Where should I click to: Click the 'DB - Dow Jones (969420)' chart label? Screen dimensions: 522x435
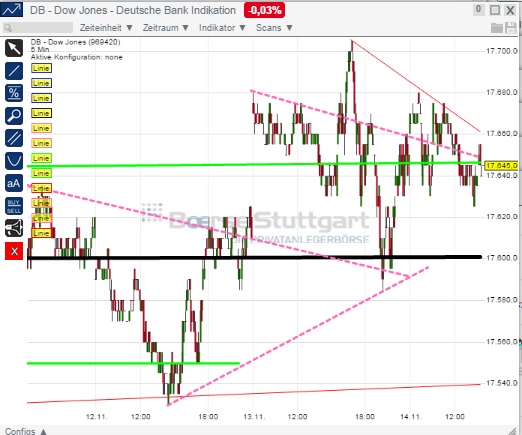pos(76,42)
